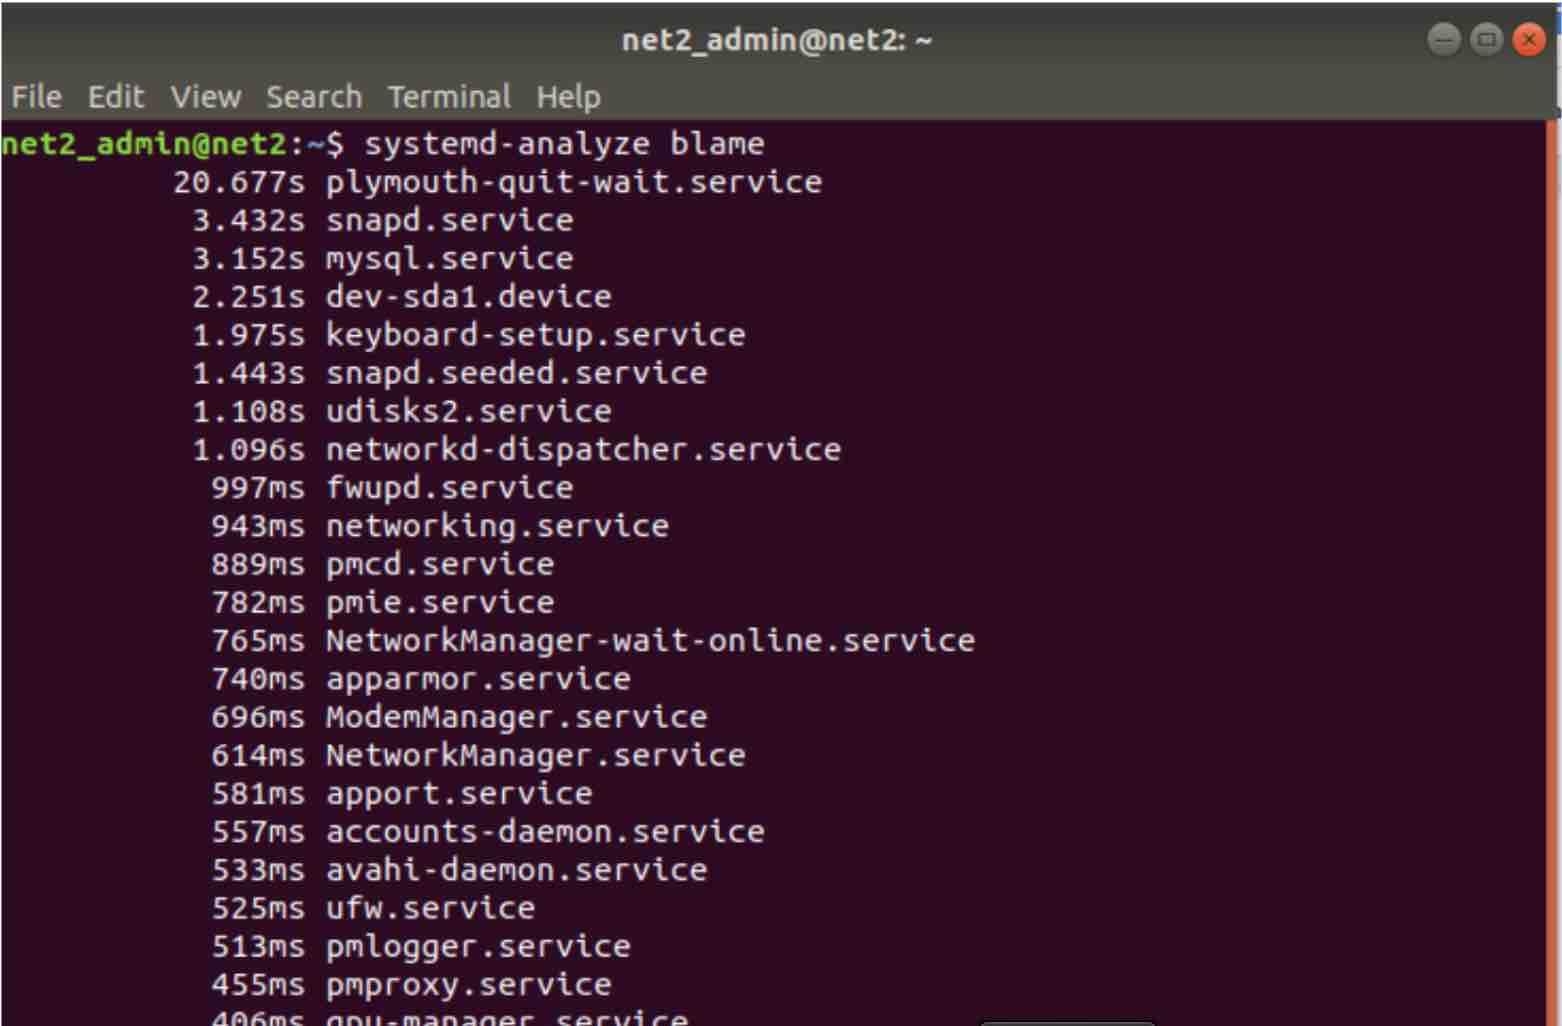
Task: Open the View menu
Action: pyautogui.click(x=205, y=97)
